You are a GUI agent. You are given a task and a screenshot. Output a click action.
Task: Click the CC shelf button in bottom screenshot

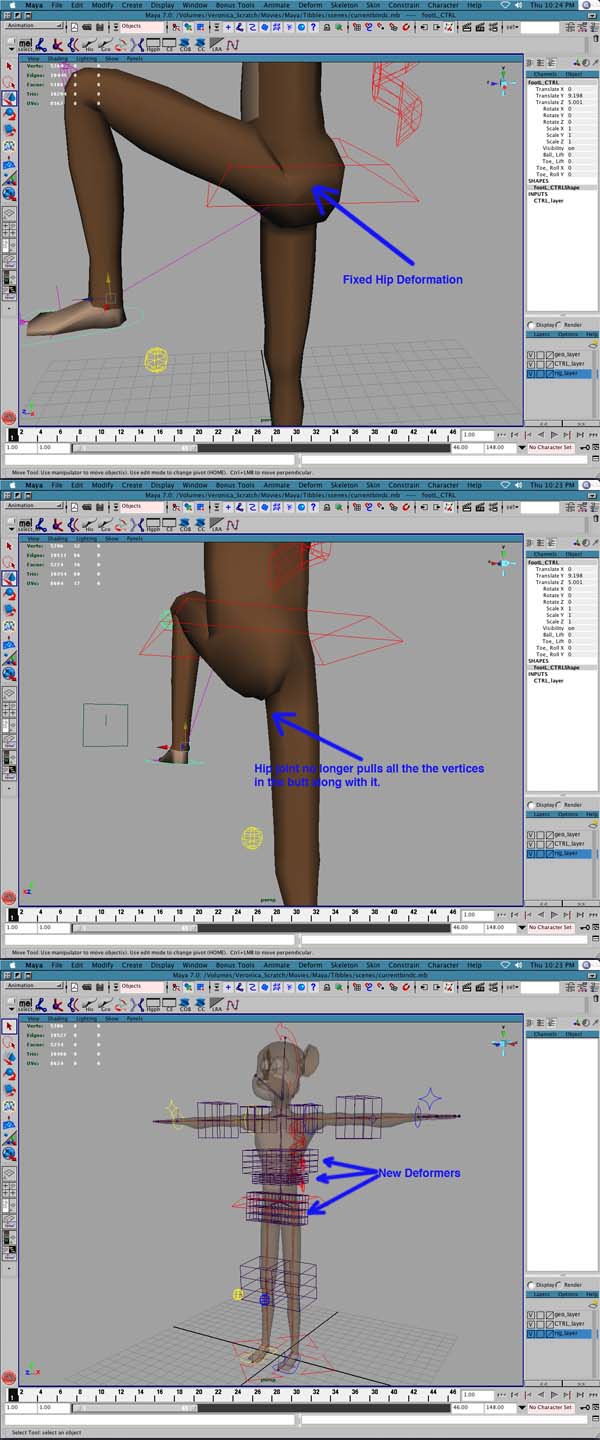(x=201, y=1004)
